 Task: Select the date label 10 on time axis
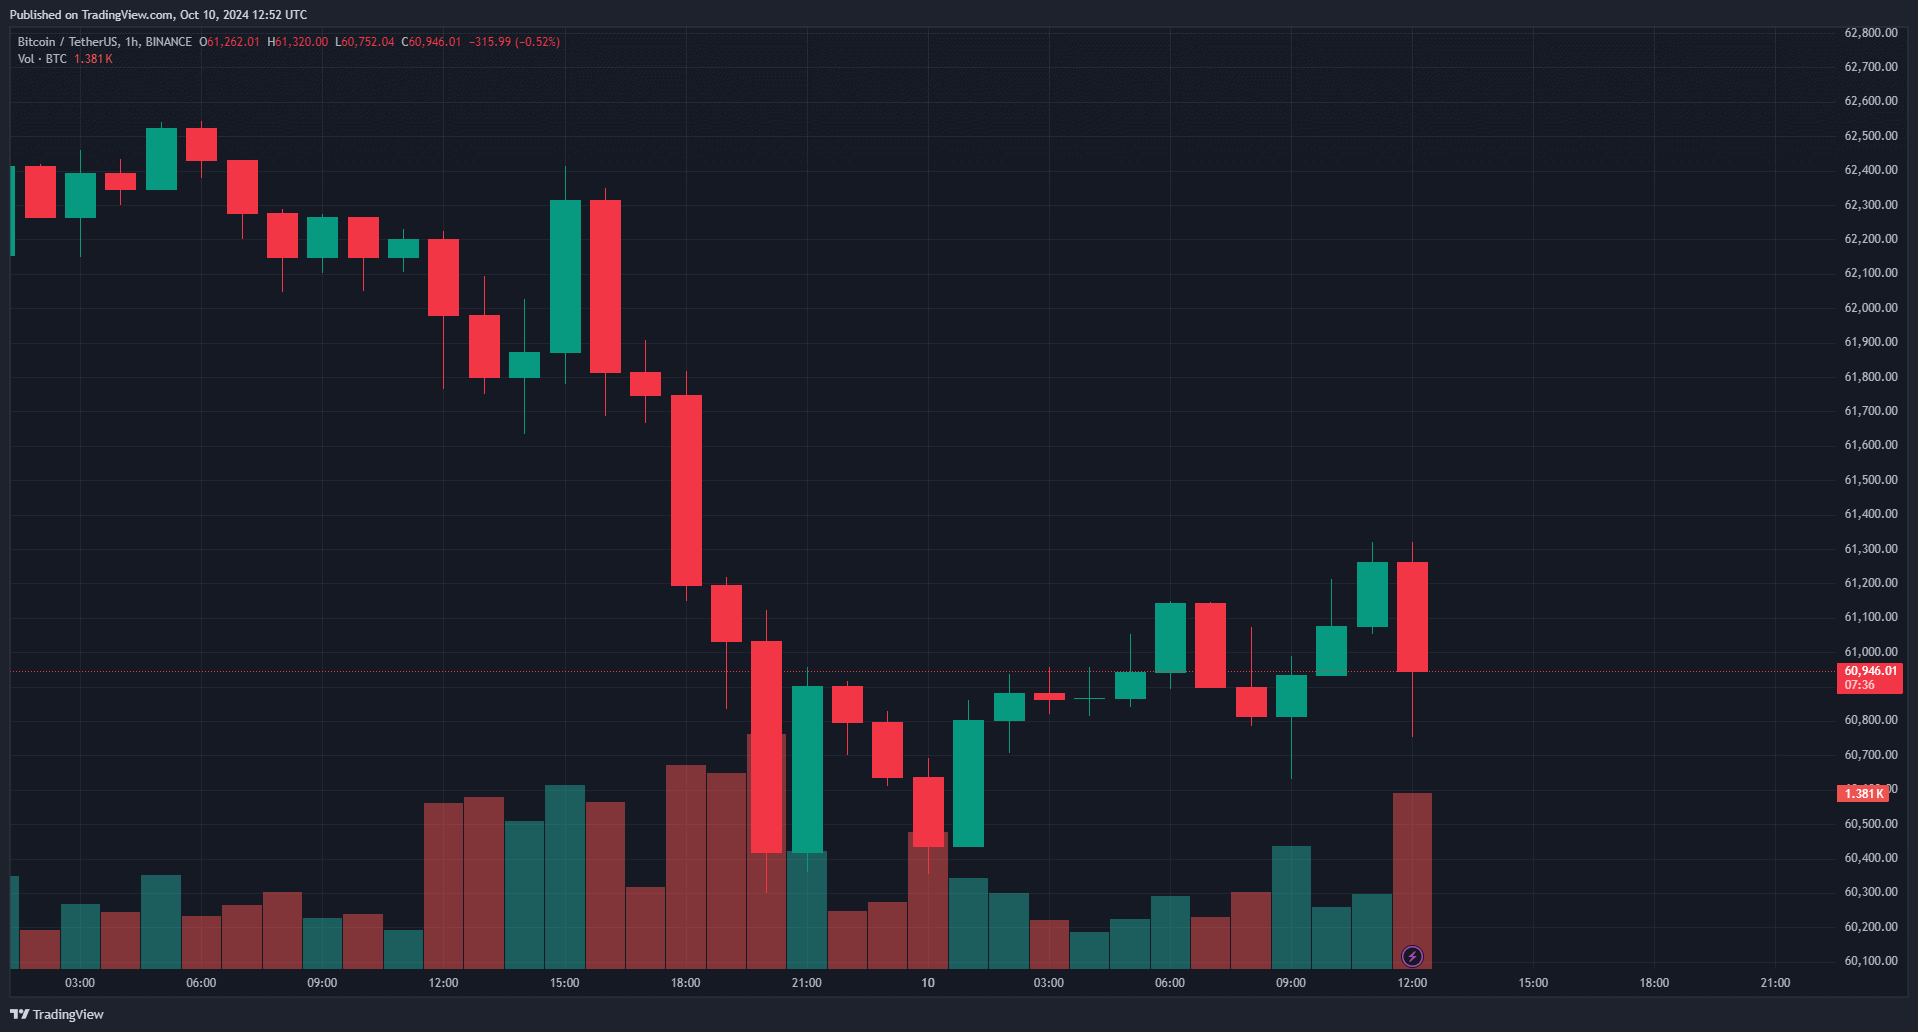pos(928,983)
